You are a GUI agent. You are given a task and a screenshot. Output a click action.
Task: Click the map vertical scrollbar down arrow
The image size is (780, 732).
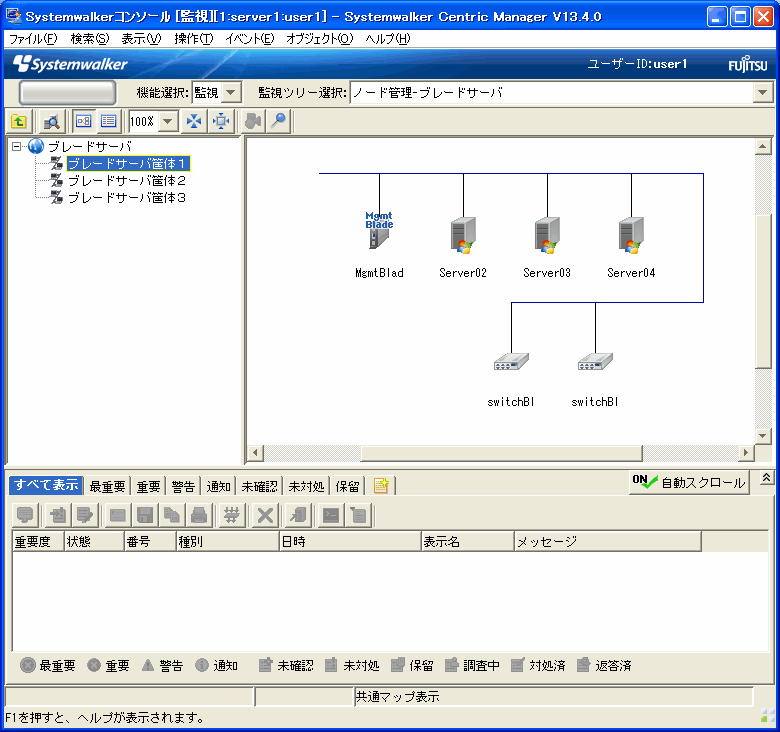pyautogui.click(x=763, y=436)
